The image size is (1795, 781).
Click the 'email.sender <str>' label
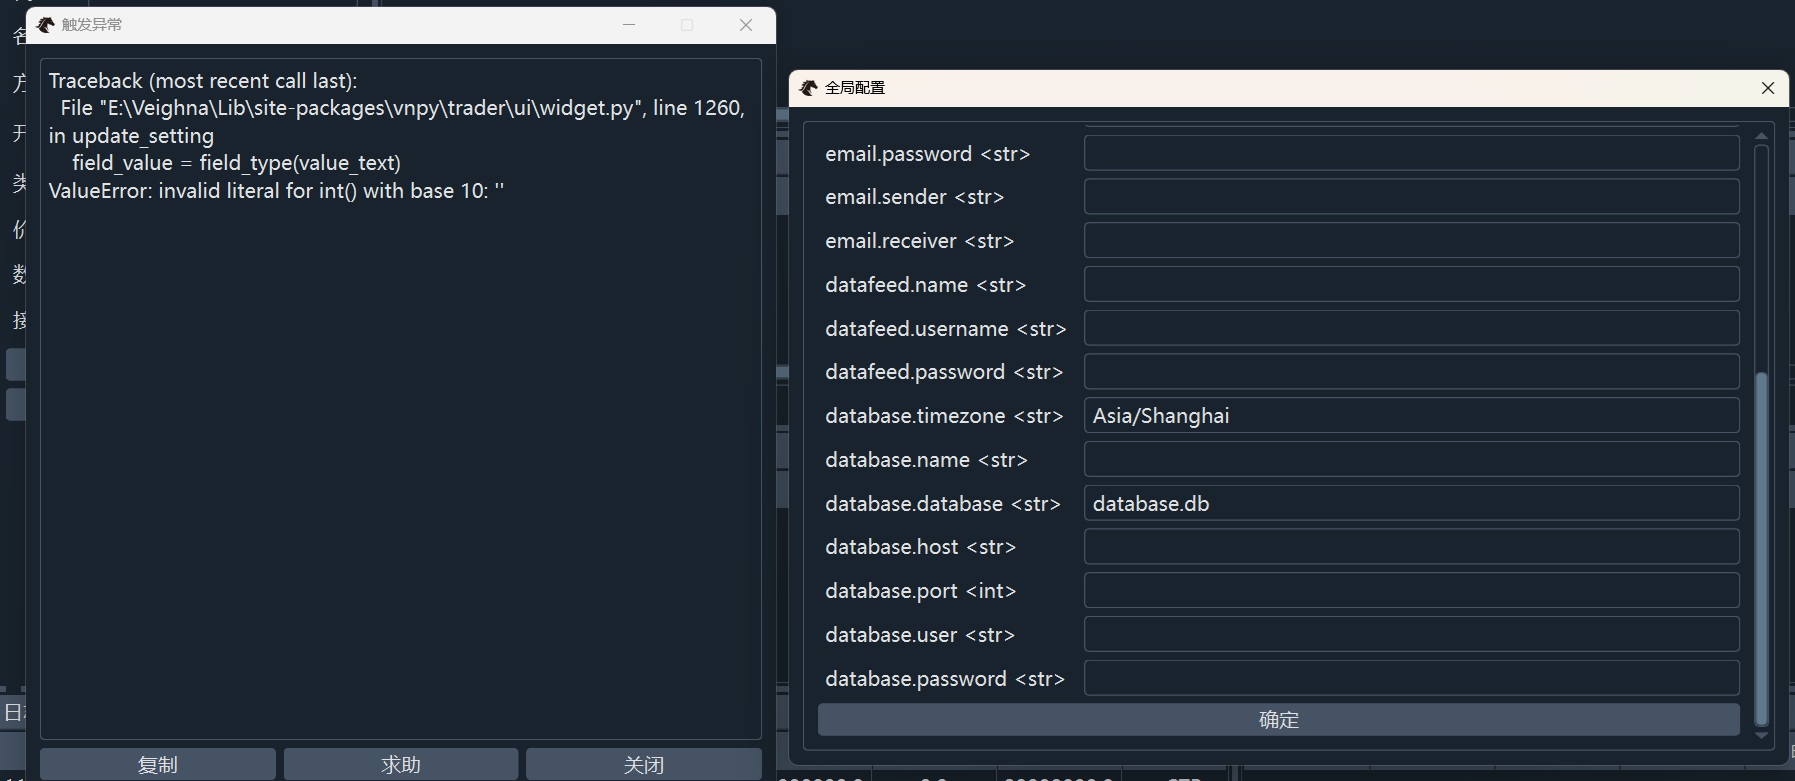pyautogui.click(x=914, y=197)
